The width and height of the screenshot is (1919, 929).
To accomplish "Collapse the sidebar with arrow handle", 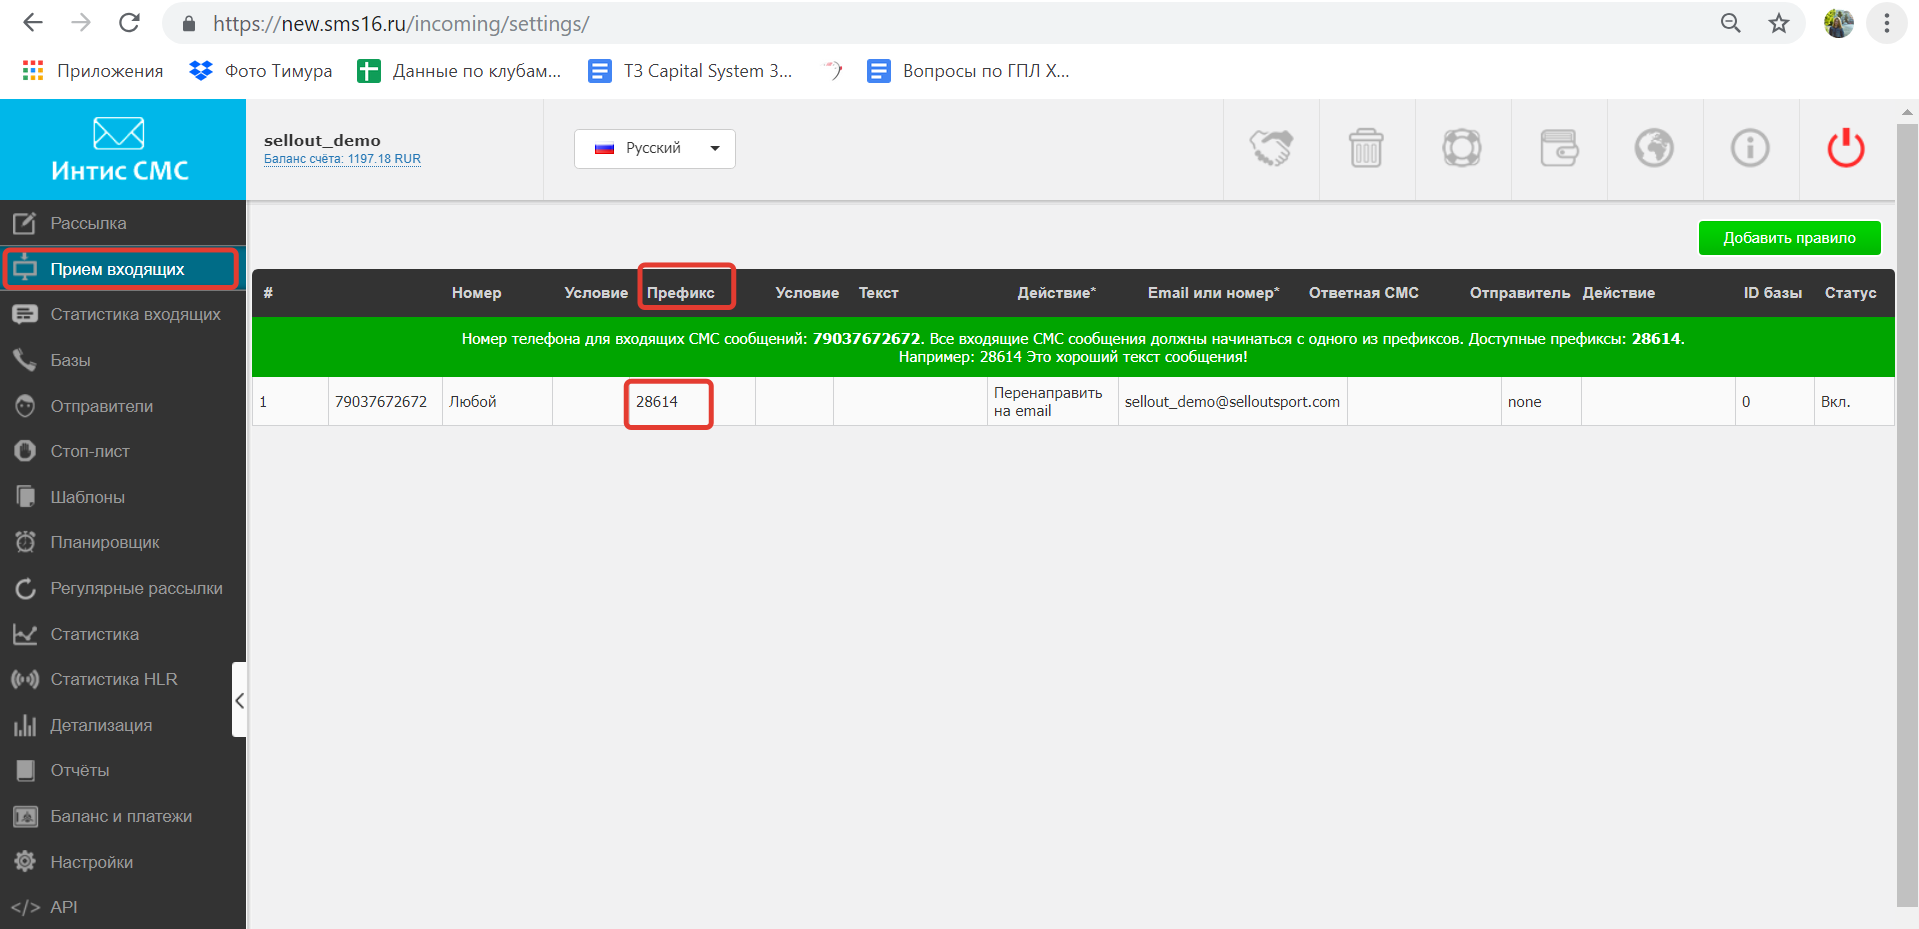I will [x=239, y=700].
